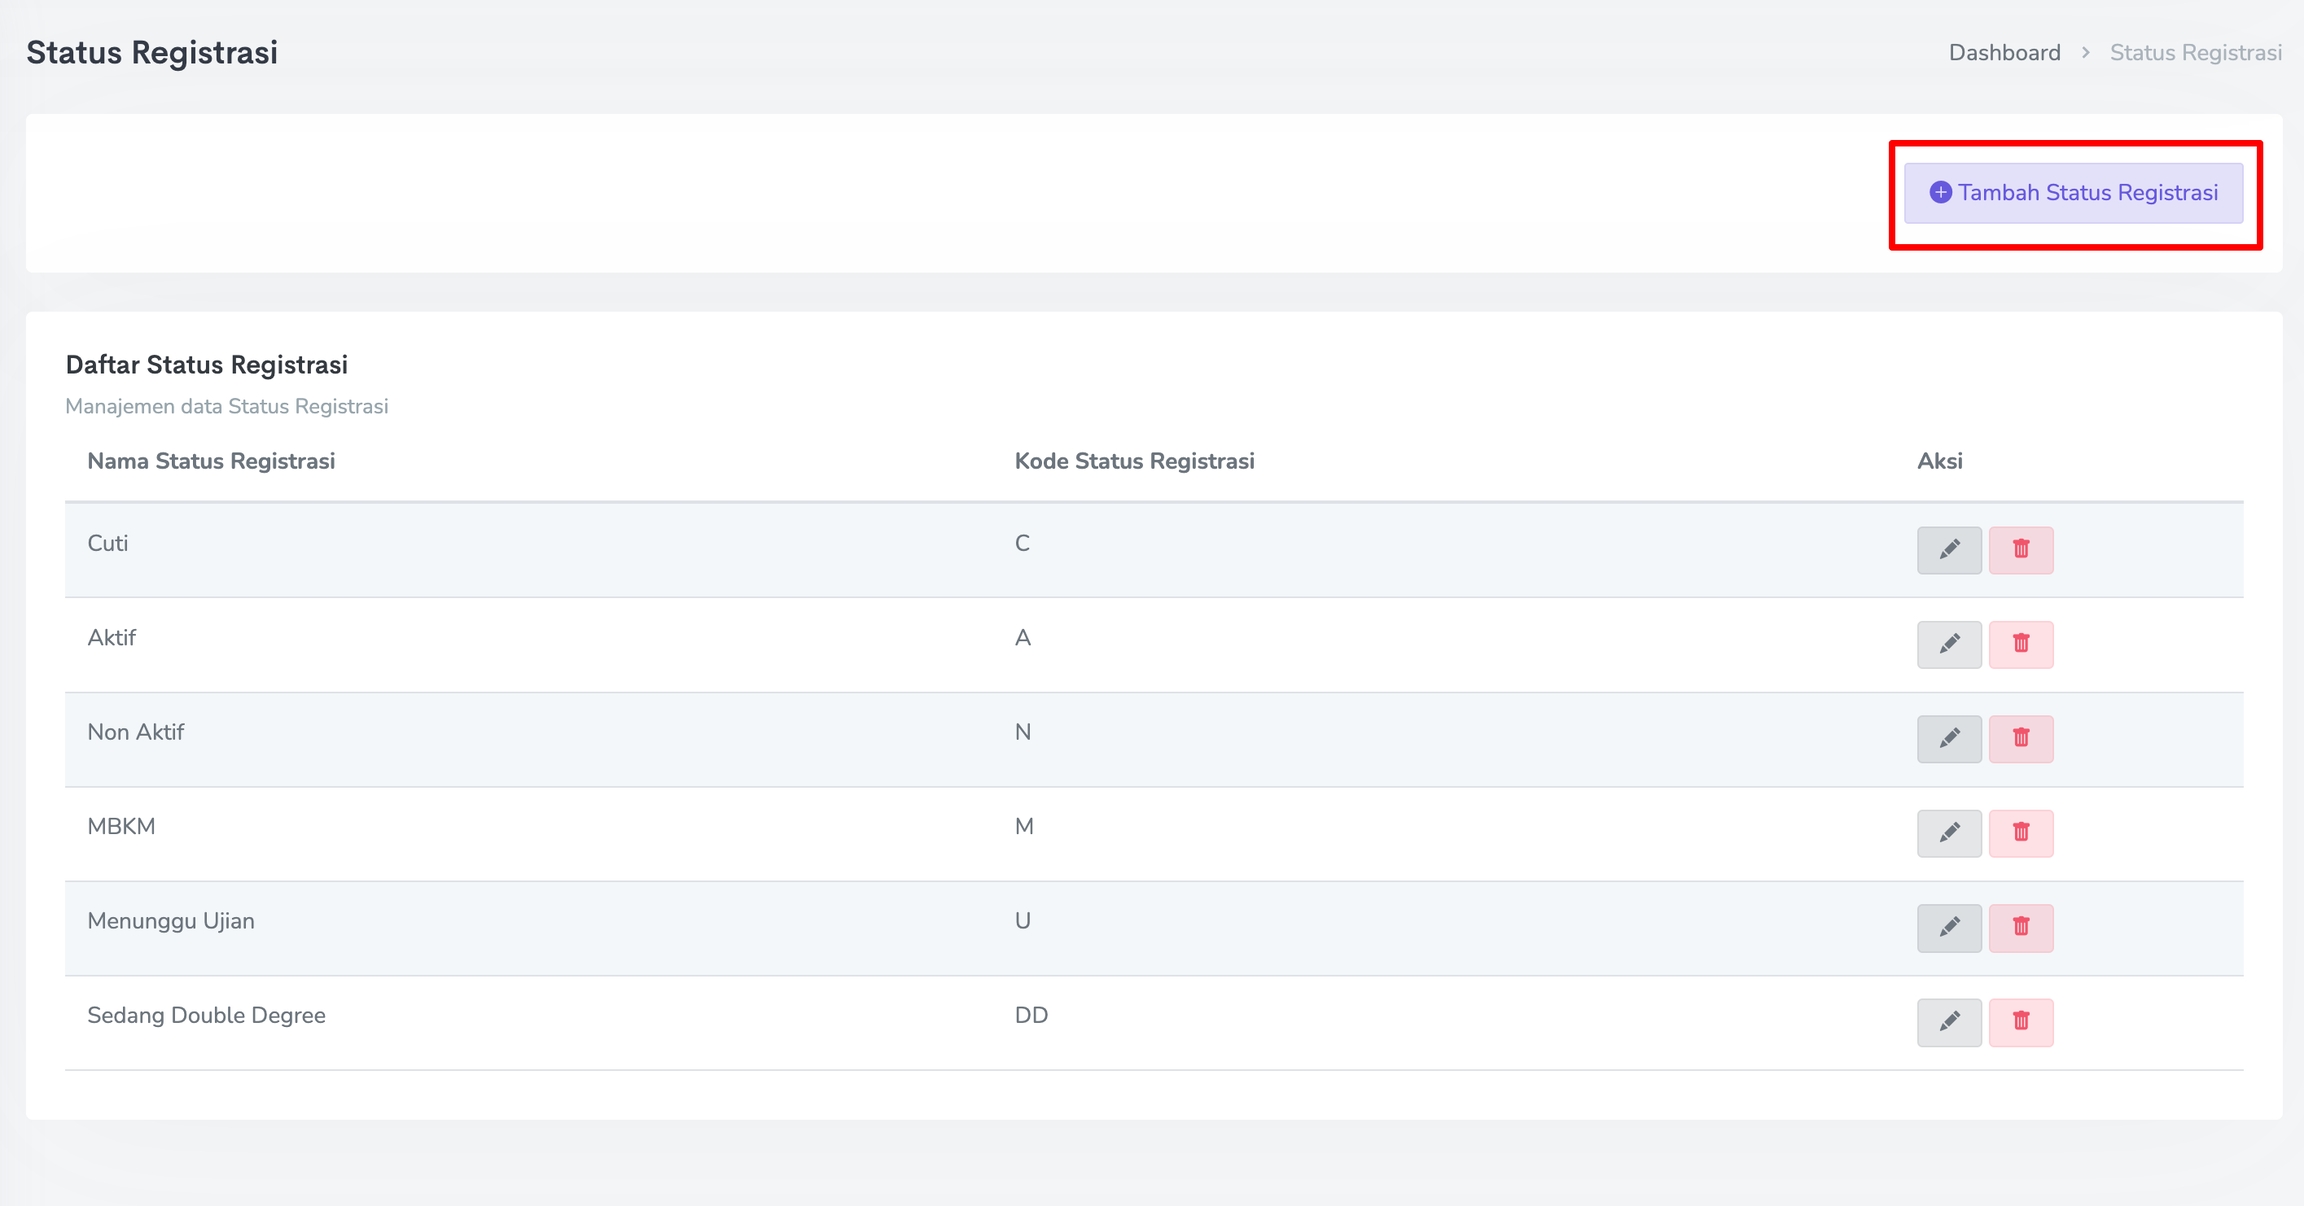Click the Aksi column header

coord(1939,461)
